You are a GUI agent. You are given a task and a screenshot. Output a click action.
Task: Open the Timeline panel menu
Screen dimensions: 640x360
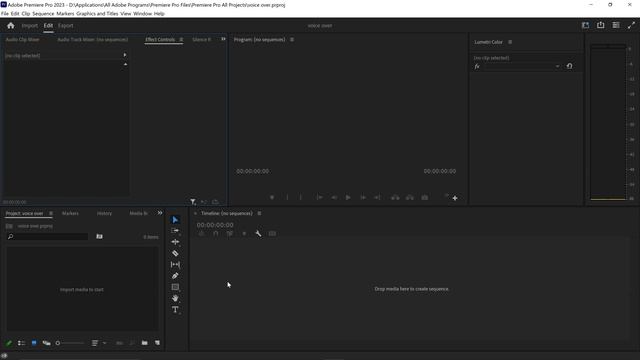(259, 213)
